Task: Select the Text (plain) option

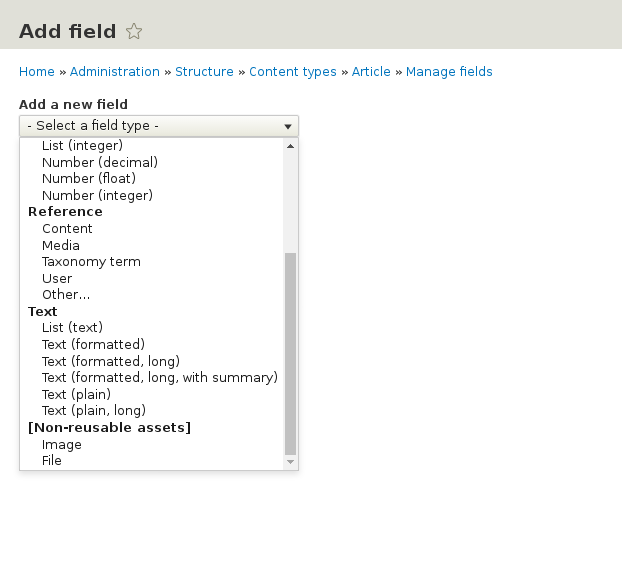Action: pyautogui.click(x=76, y=394)
